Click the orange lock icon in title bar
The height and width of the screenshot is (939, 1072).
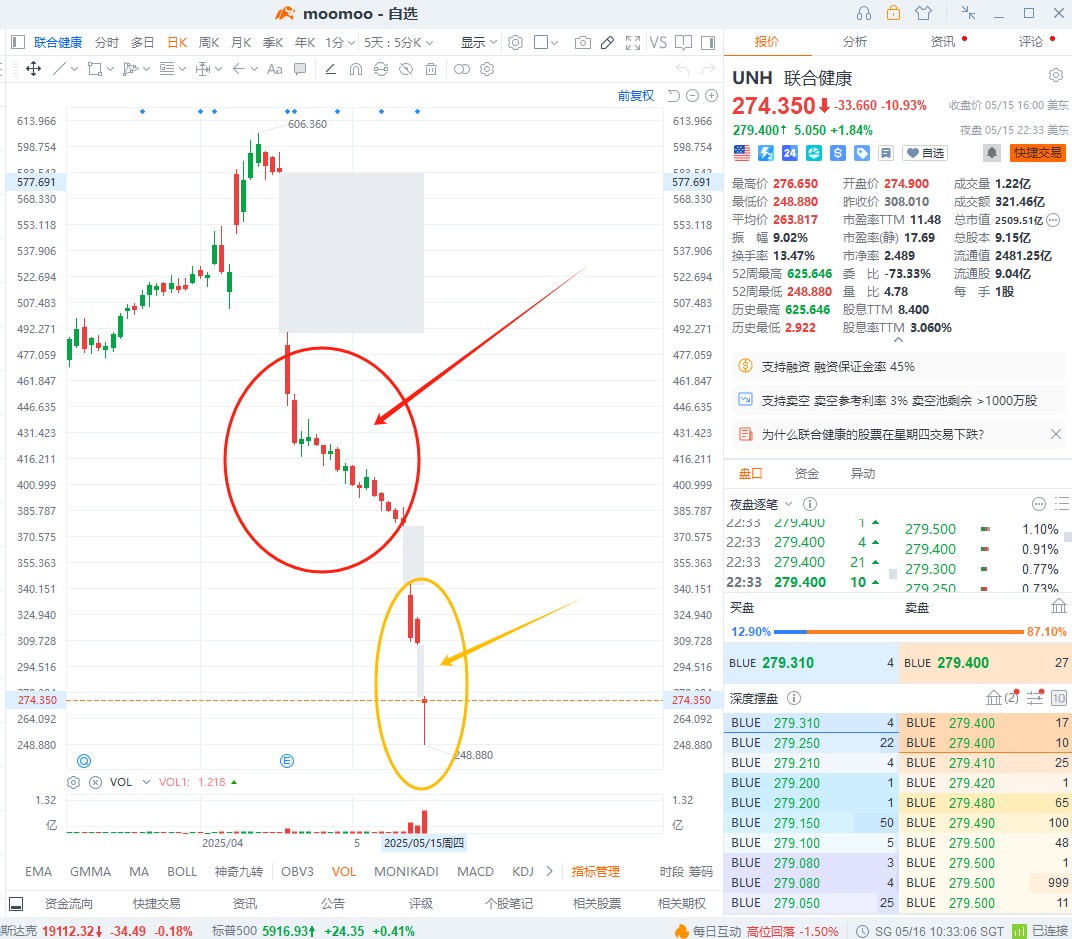tap(893, 12)
